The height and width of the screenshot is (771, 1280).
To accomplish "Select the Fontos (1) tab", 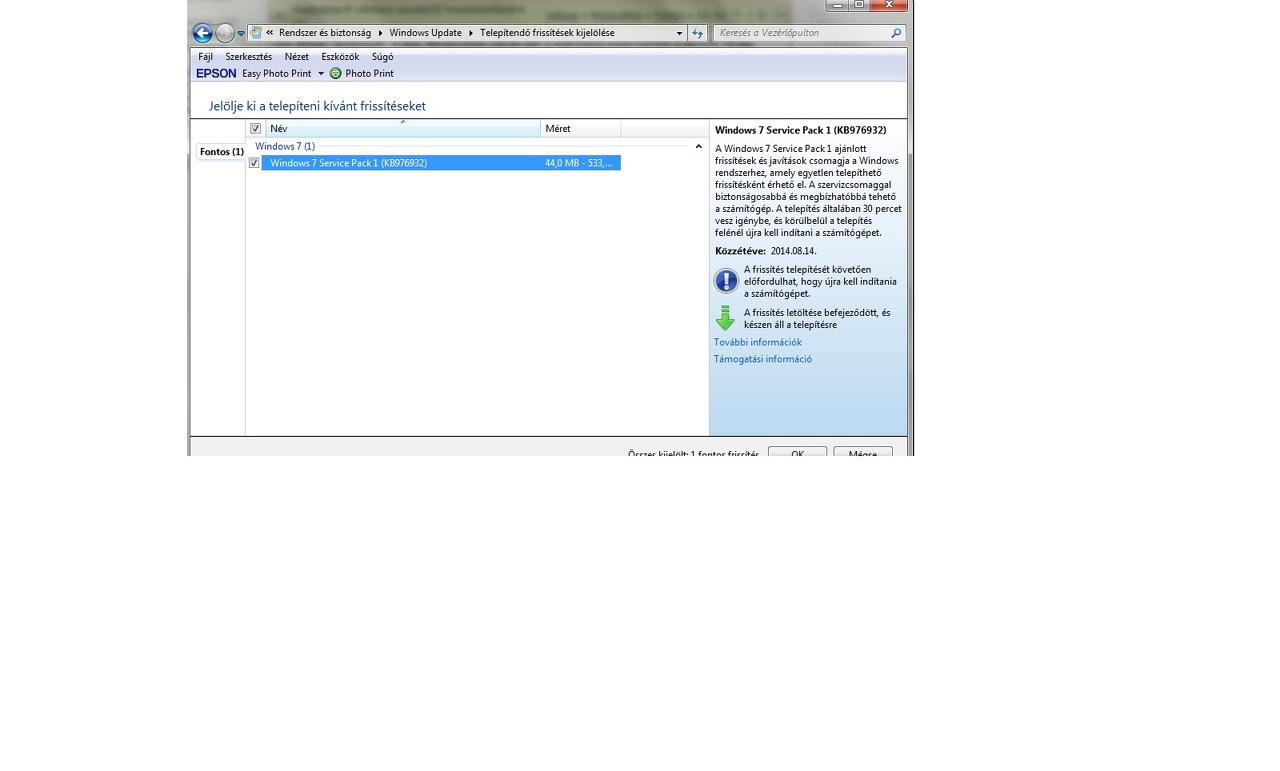I will point(221,152).
